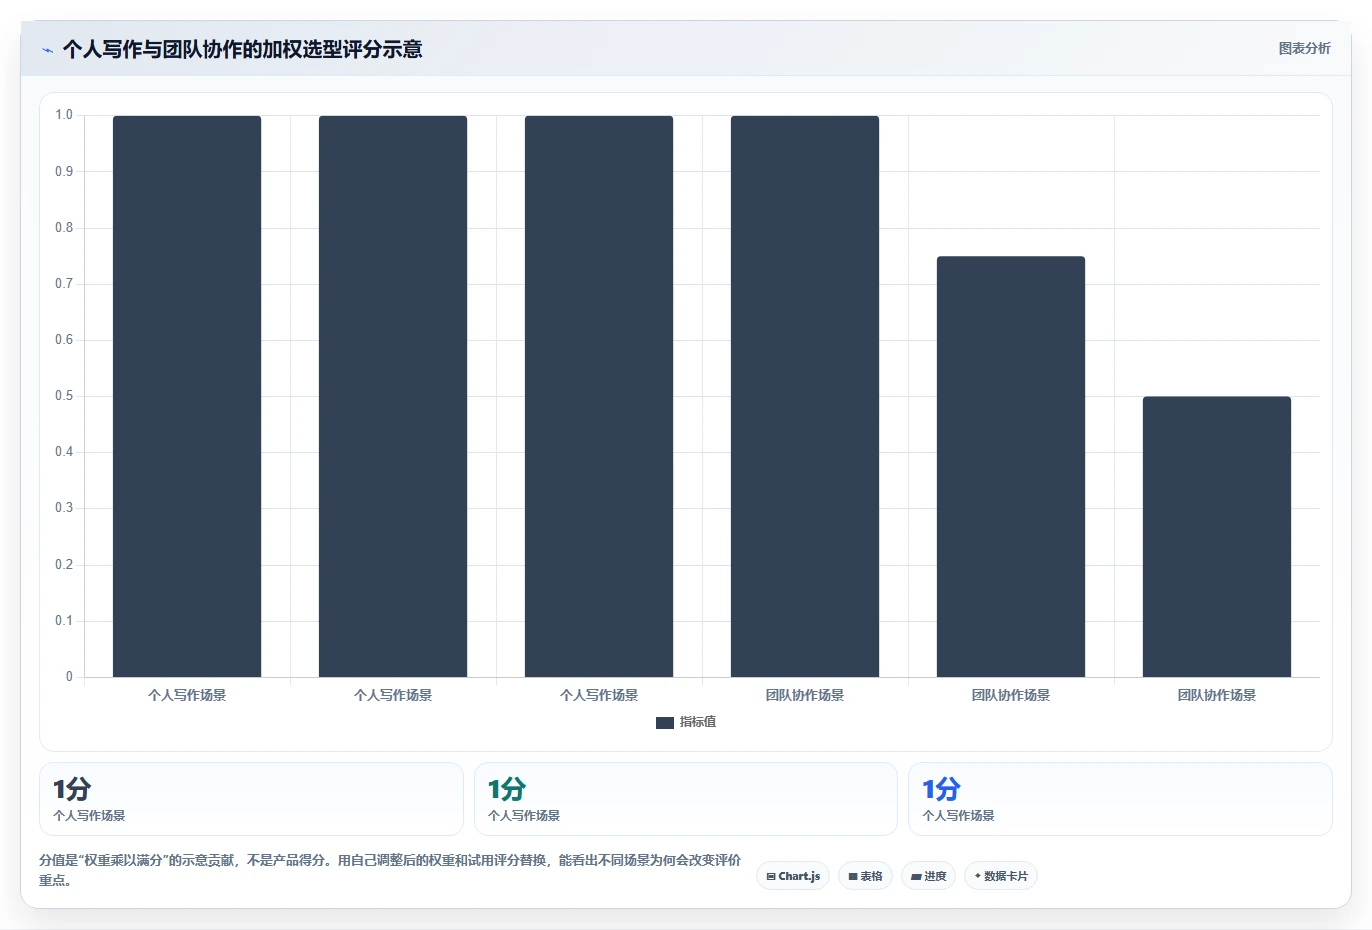The height and width of the screenshot is (930, 1372).
Task: Select the 团队协作场景 bar reaching 0.75
Action: pos(1010,467)
